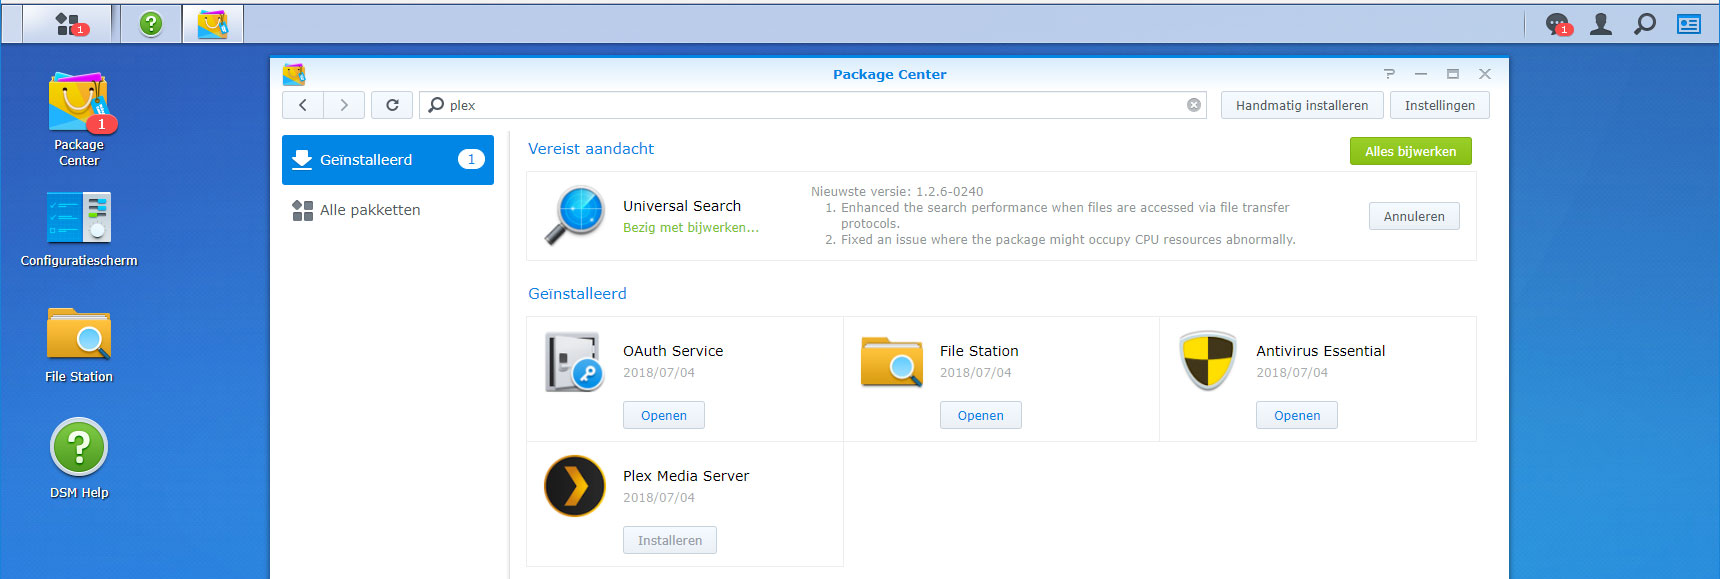Open the File Station desktop shortcut
Screen dimensions: 1720x579
(x=79, y=345)
